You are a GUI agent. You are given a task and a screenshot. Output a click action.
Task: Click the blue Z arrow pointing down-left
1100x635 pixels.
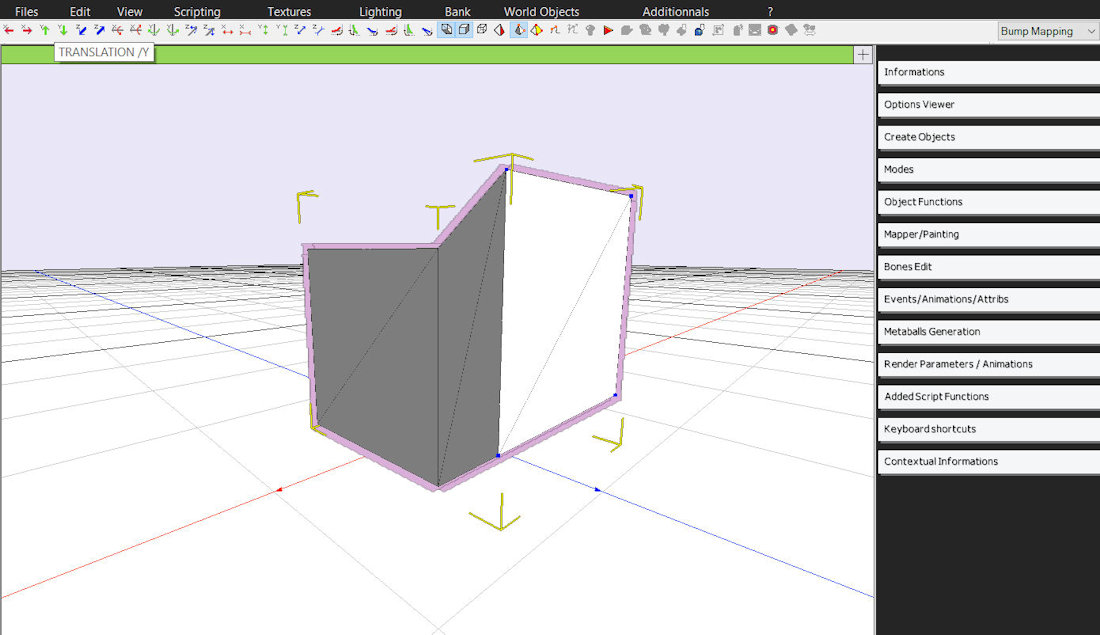pos(81,30)
